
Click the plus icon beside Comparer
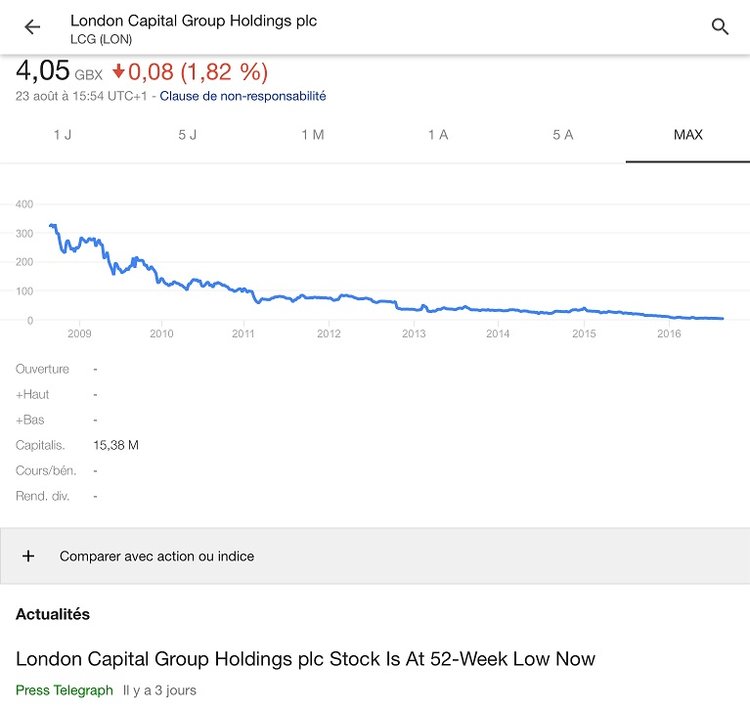click(x=28, y=556)
